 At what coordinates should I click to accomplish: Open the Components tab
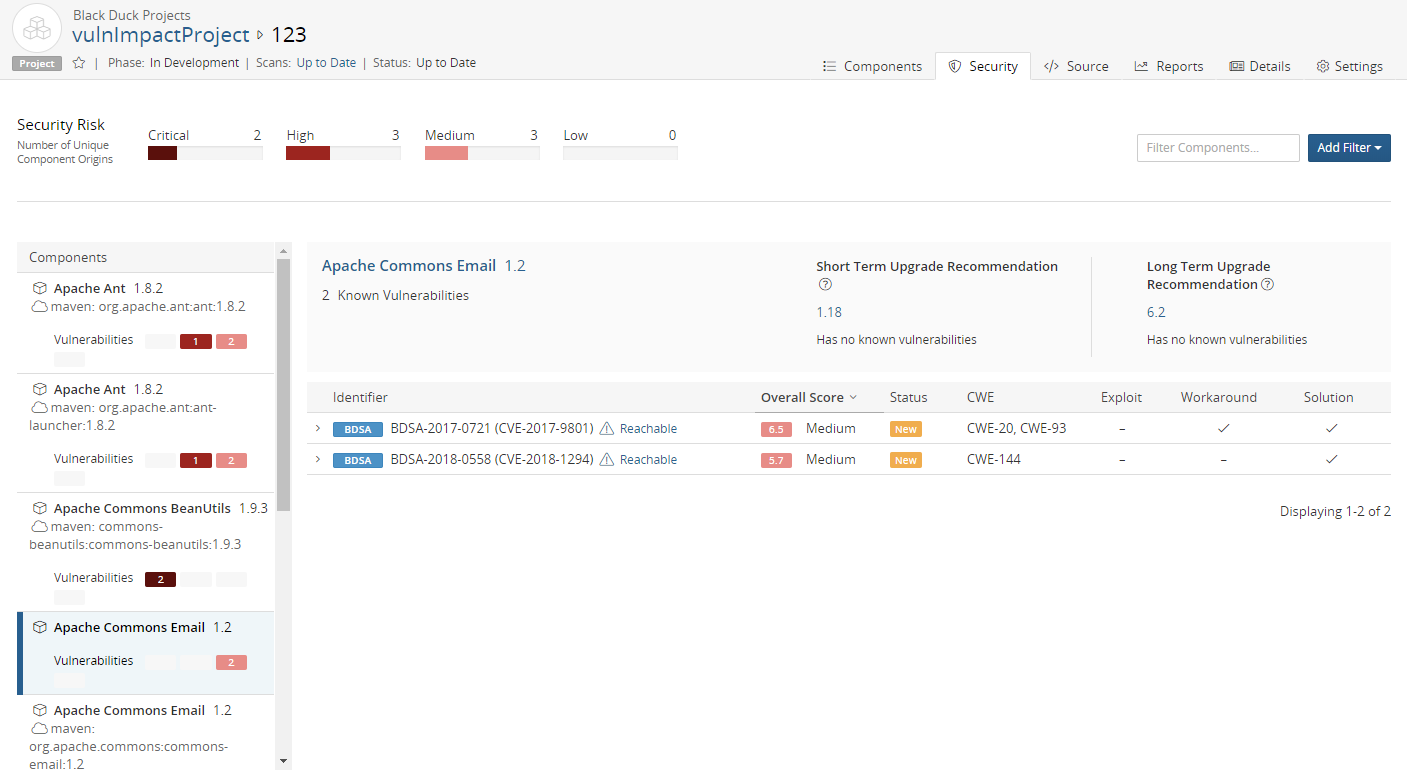(872, 66)
